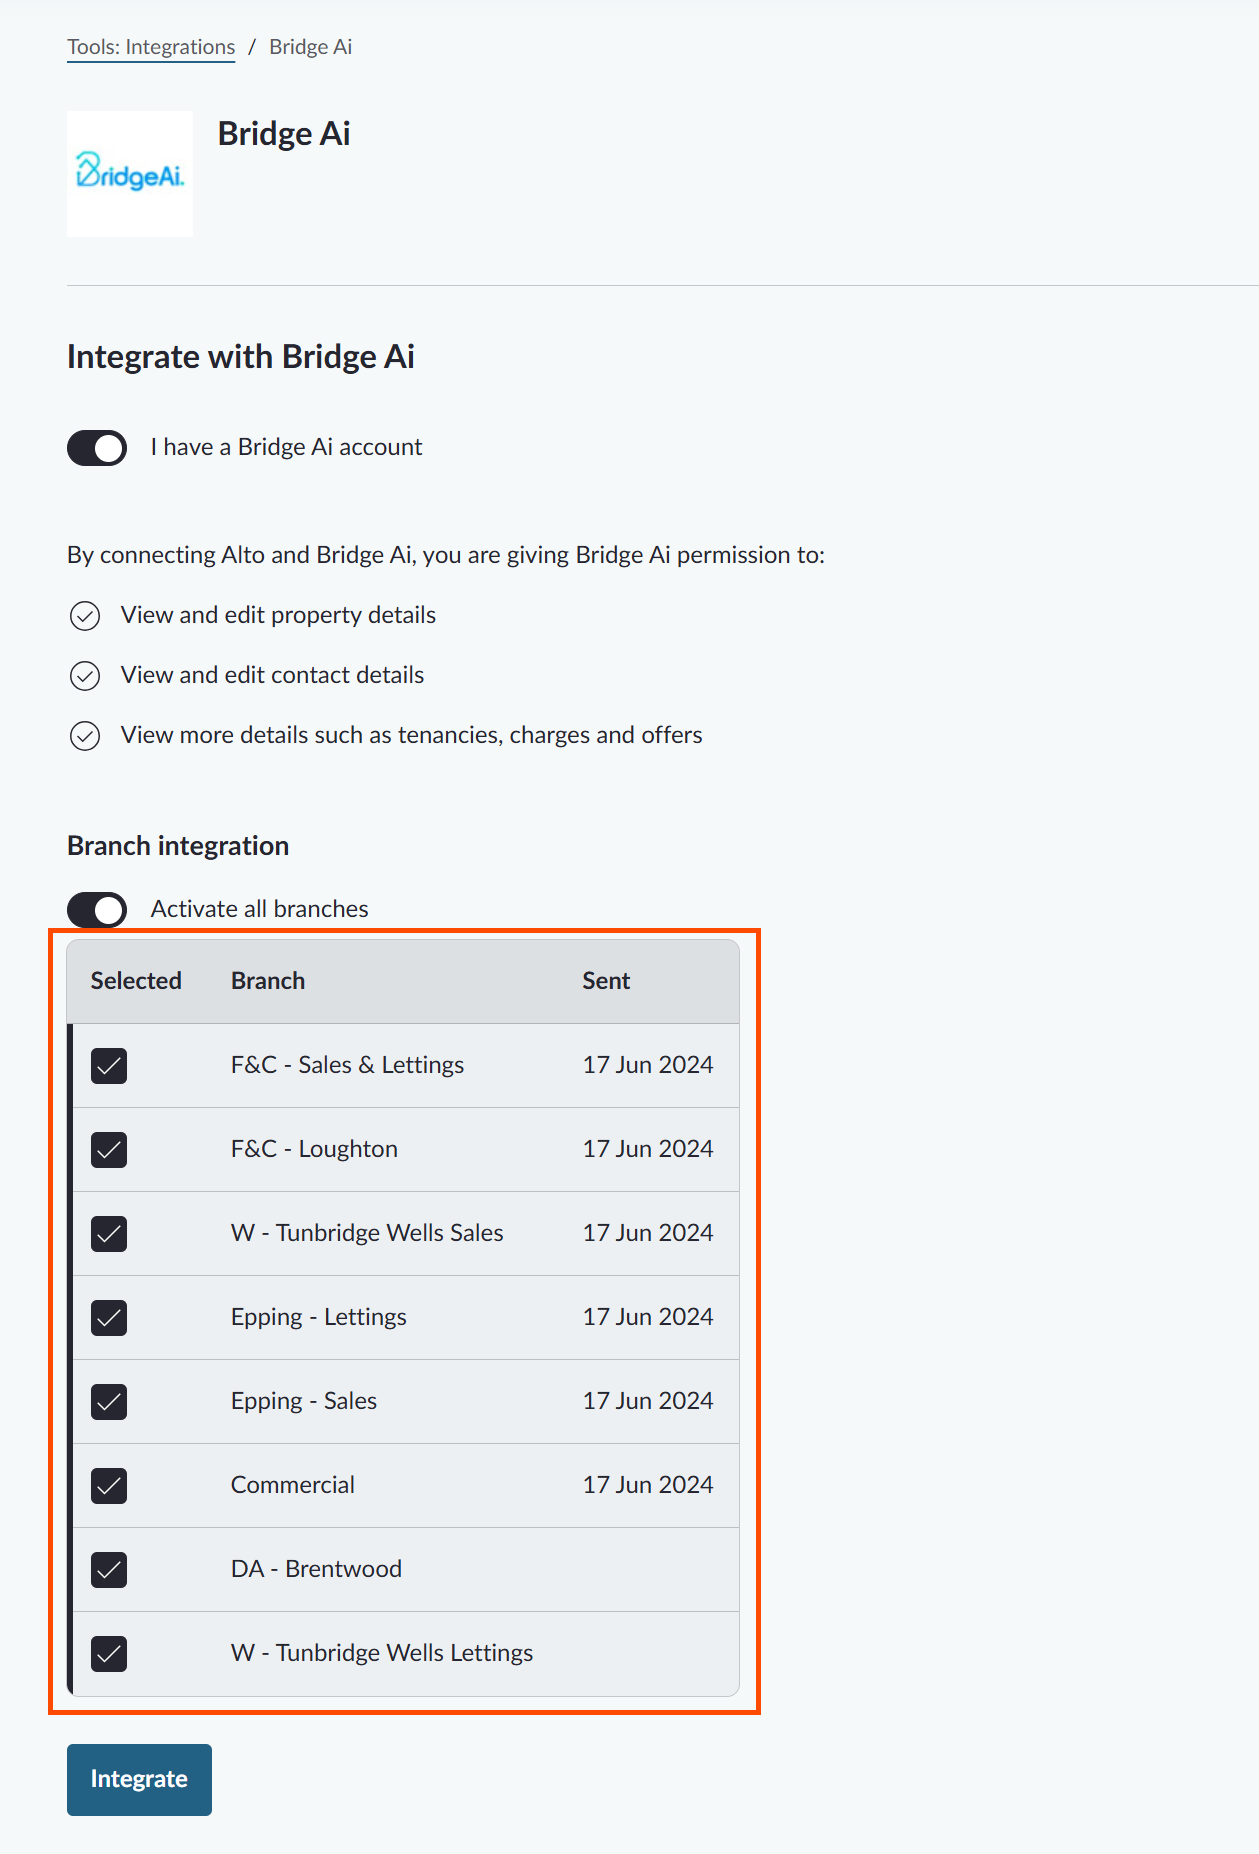Select the 'Epping - Lettings' branch name
This screenshot has width=1259, height=1854.
(x=318, y=1317)
